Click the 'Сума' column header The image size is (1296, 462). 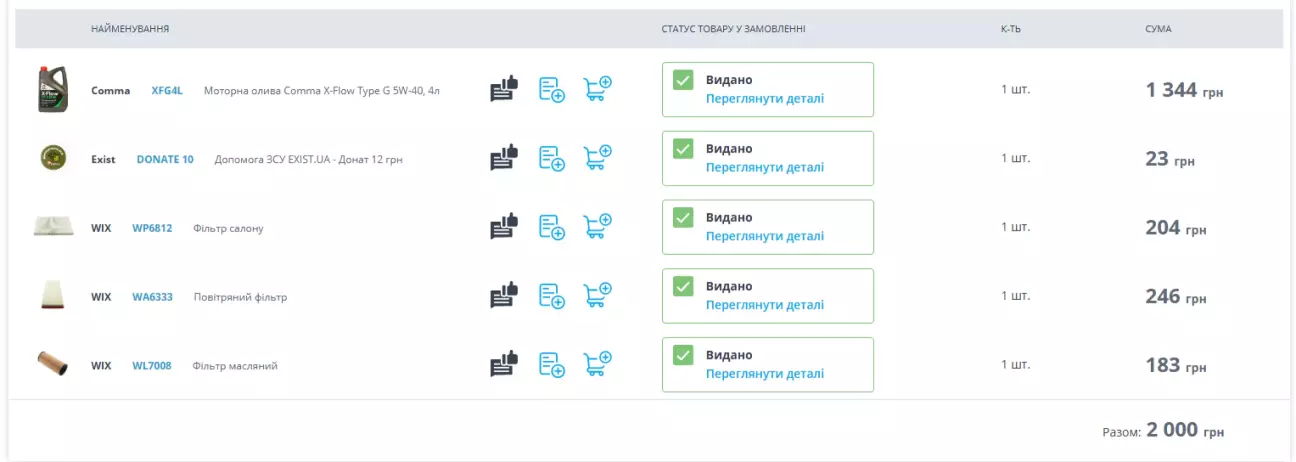(x=1158, y=29)
